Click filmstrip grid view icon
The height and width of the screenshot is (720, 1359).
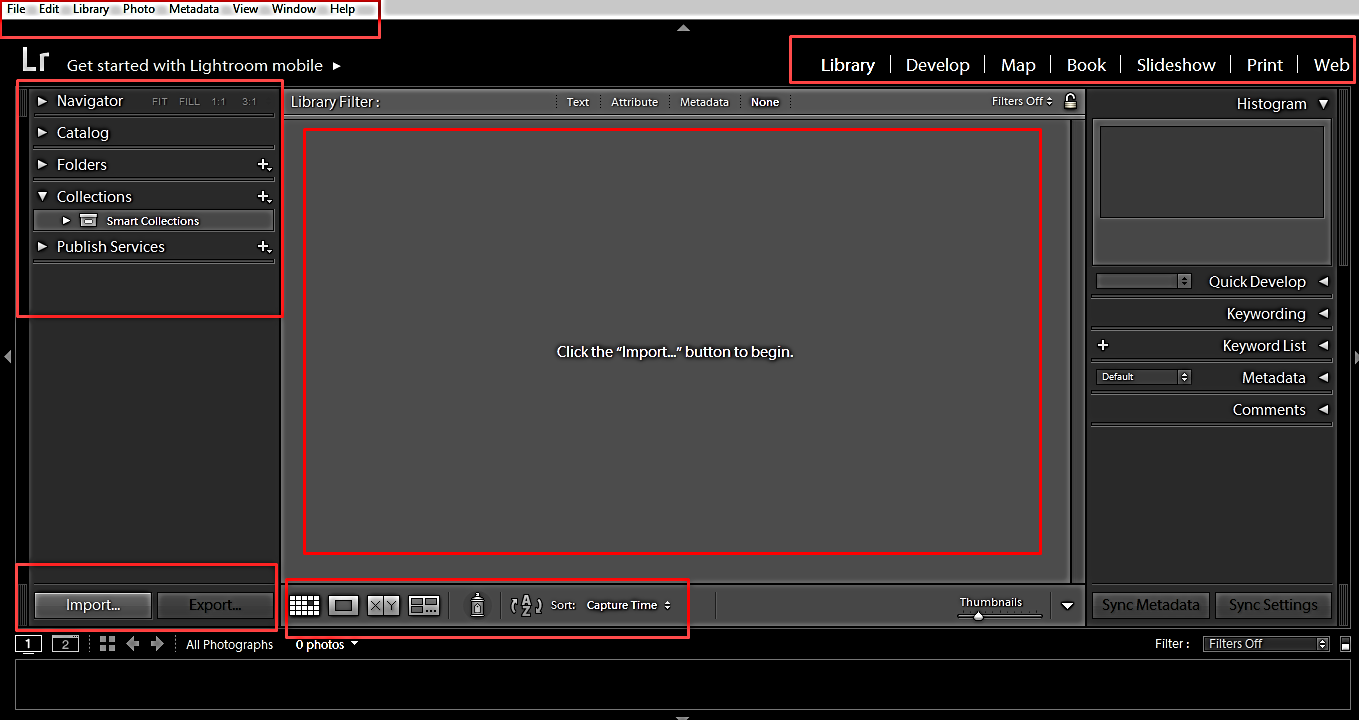[107, 644]
